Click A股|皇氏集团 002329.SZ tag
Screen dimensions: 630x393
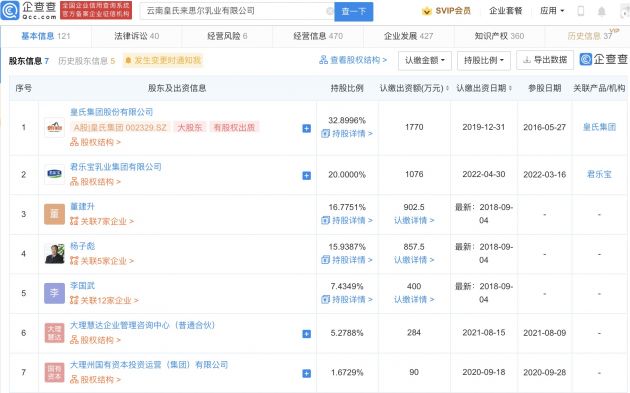coord(120,127)
